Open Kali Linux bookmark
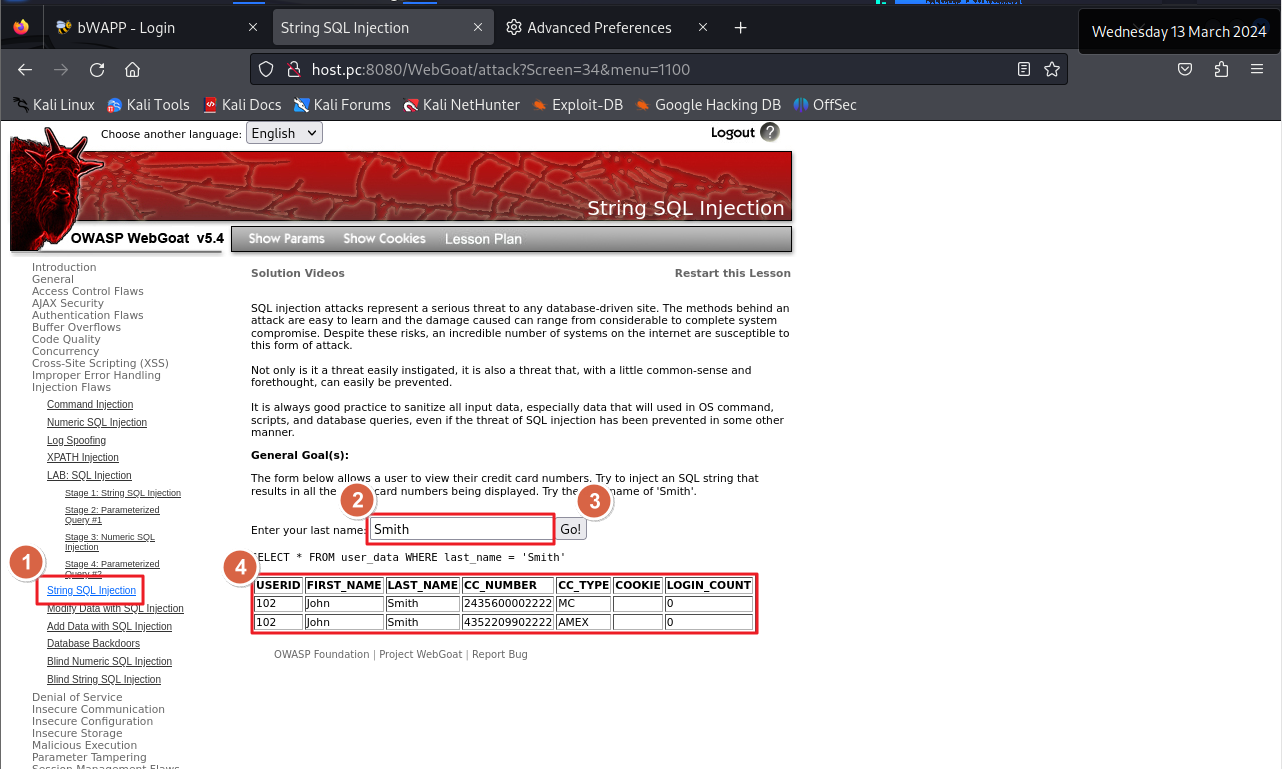Screen dimensions: 1283x769 (54, 105)
